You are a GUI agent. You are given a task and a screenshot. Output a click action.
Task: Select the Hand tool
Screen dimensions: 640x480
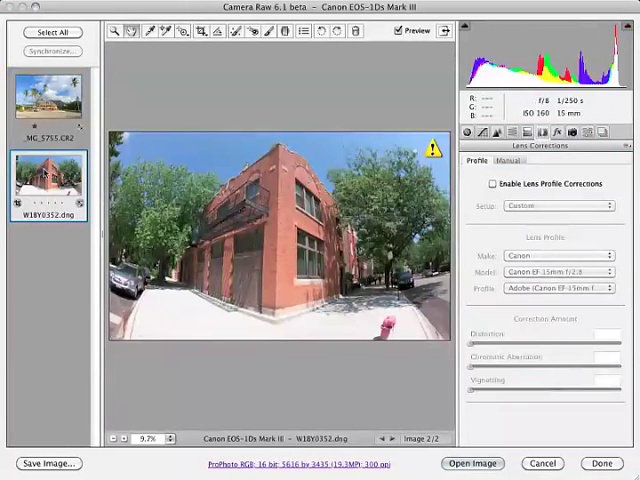pyautogui.click(x=131, y=32)
